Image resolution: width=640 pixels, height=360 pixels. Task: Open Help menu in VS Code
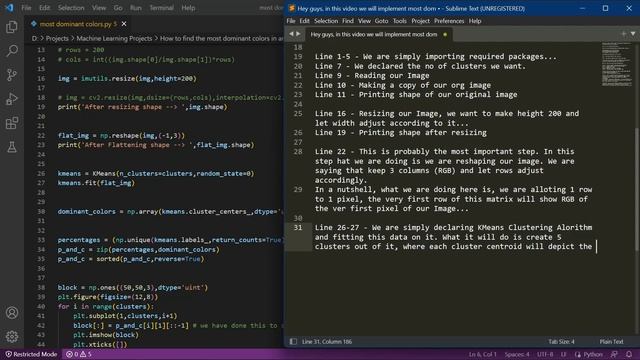pos(188,8)
